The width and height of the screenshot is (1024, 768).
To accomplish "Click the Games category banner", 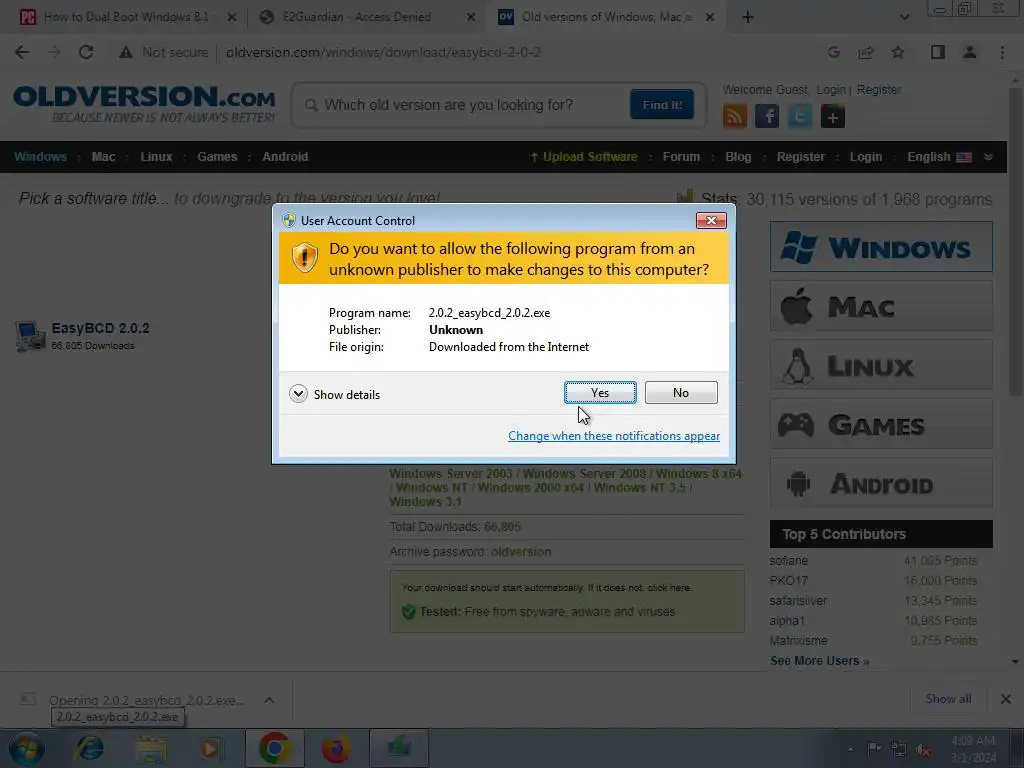I will [881, 424].
